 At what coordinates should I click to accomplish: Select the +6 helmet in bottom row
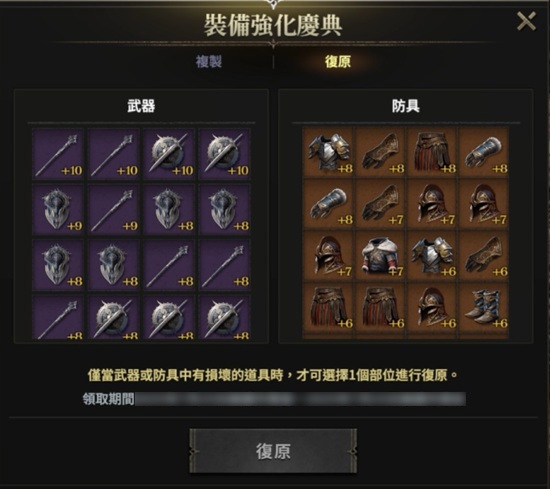click(x=432, y=307)
